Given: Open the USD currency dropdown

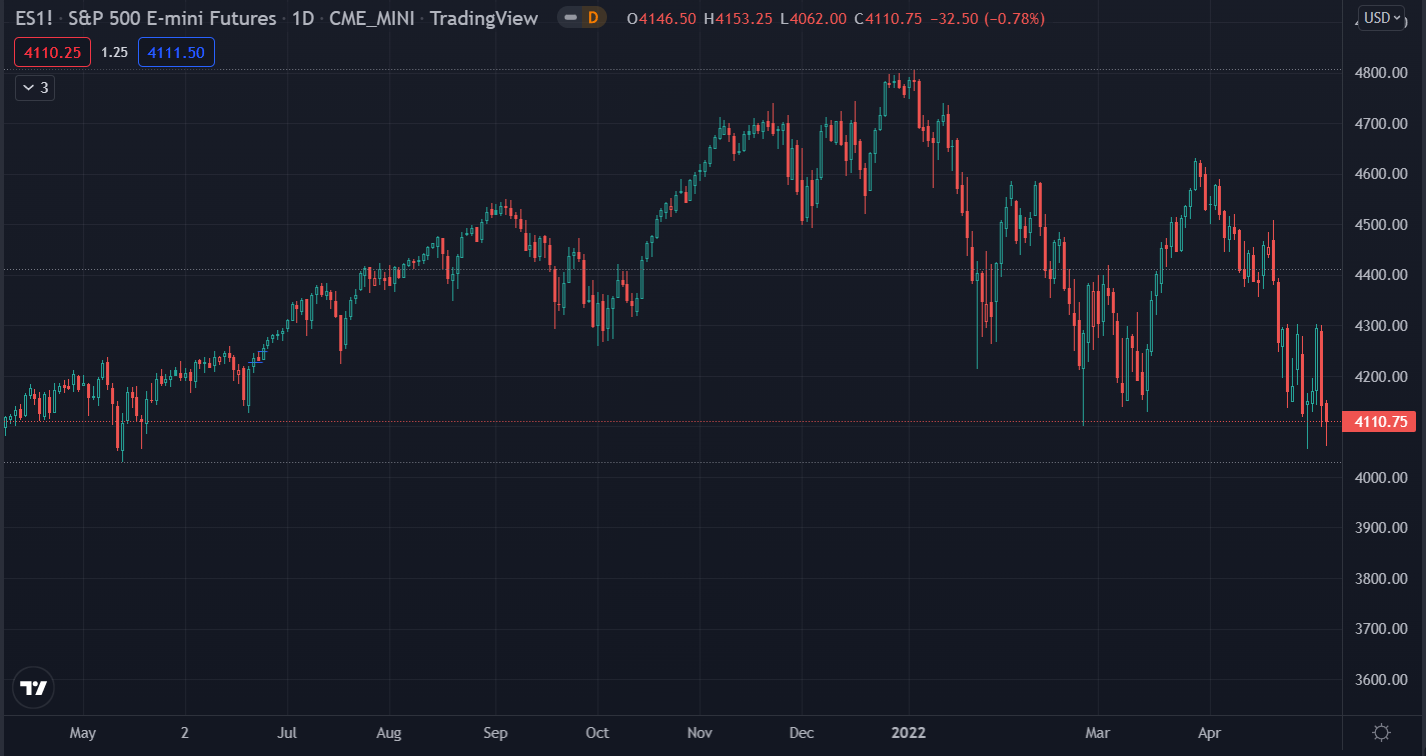Looking at the screenshot, I should (1383, 18).
